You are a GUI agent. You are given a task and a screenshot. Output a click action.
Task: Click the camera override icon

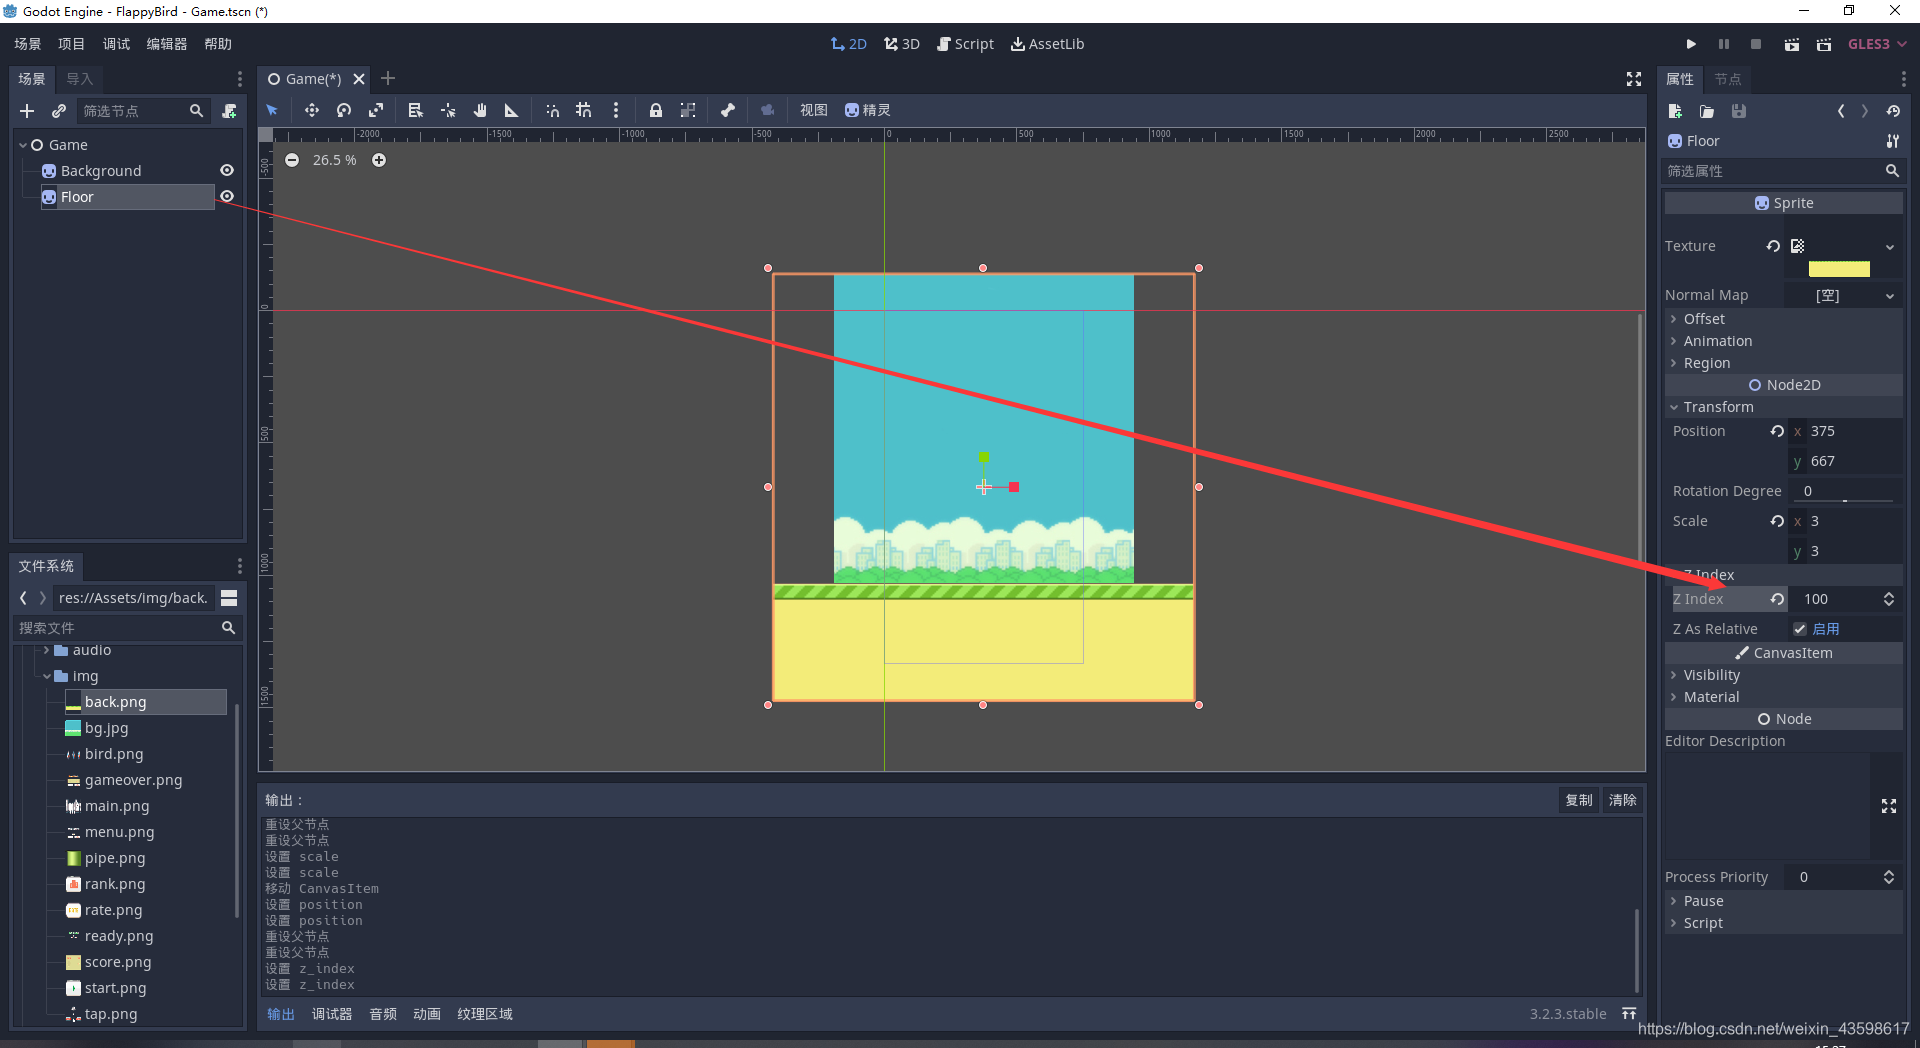coord(768,110)
